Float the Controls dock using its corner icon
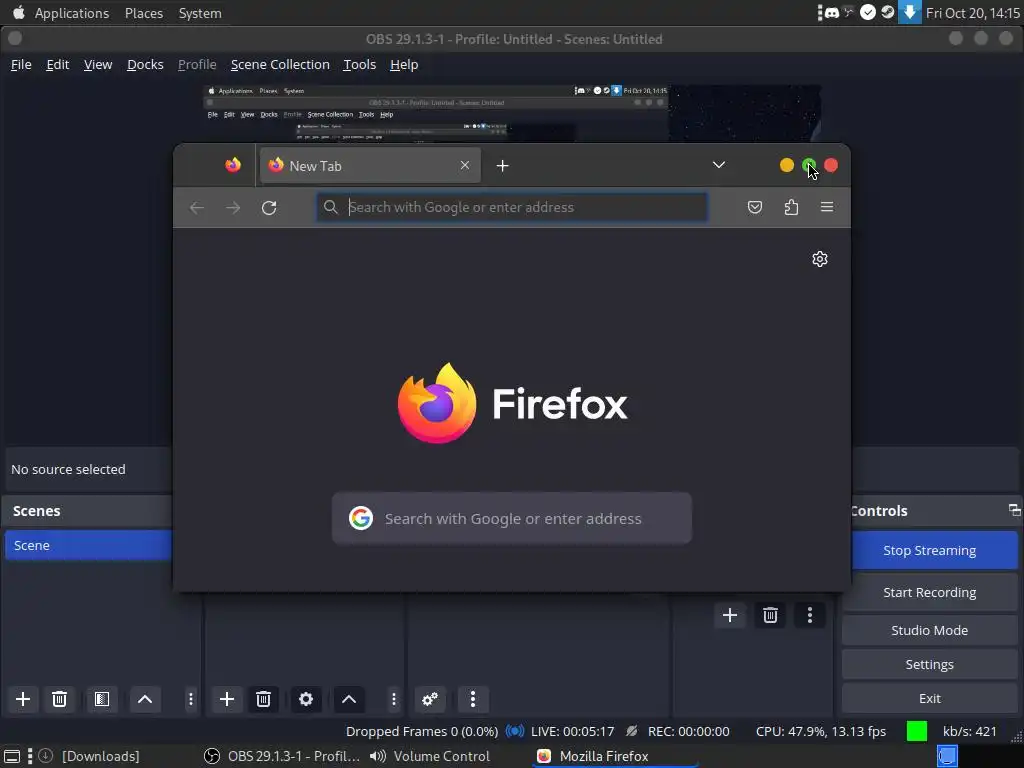This screenshot has width=1024, height=768. coord(1014,510)
